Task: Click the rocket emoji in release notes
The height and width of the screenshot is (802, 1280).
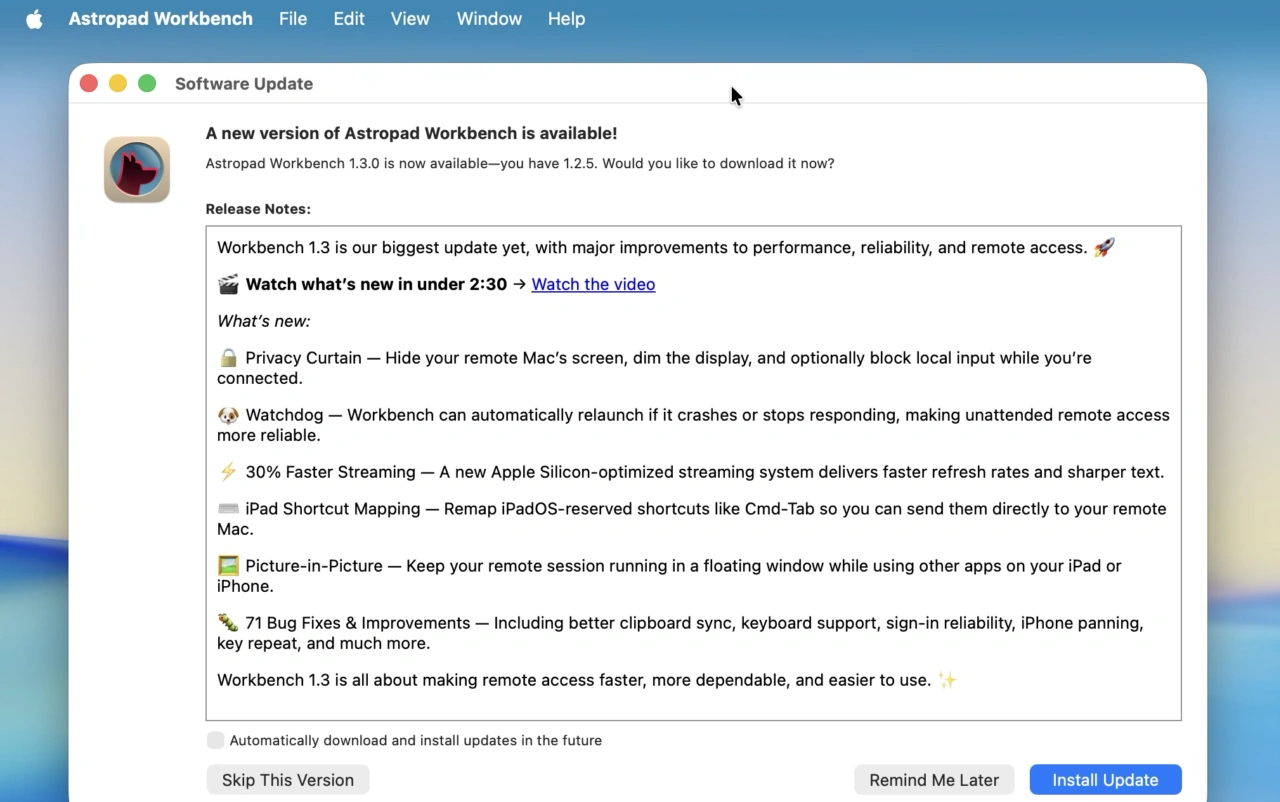Action: tap(1104, 247)
